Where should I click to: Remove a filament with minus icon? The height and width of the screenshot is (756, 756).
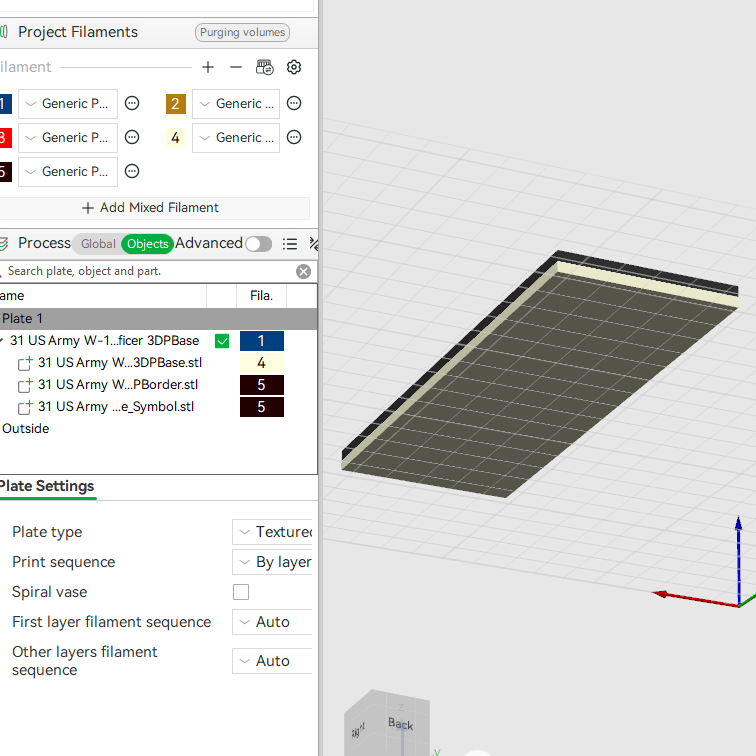236,67
